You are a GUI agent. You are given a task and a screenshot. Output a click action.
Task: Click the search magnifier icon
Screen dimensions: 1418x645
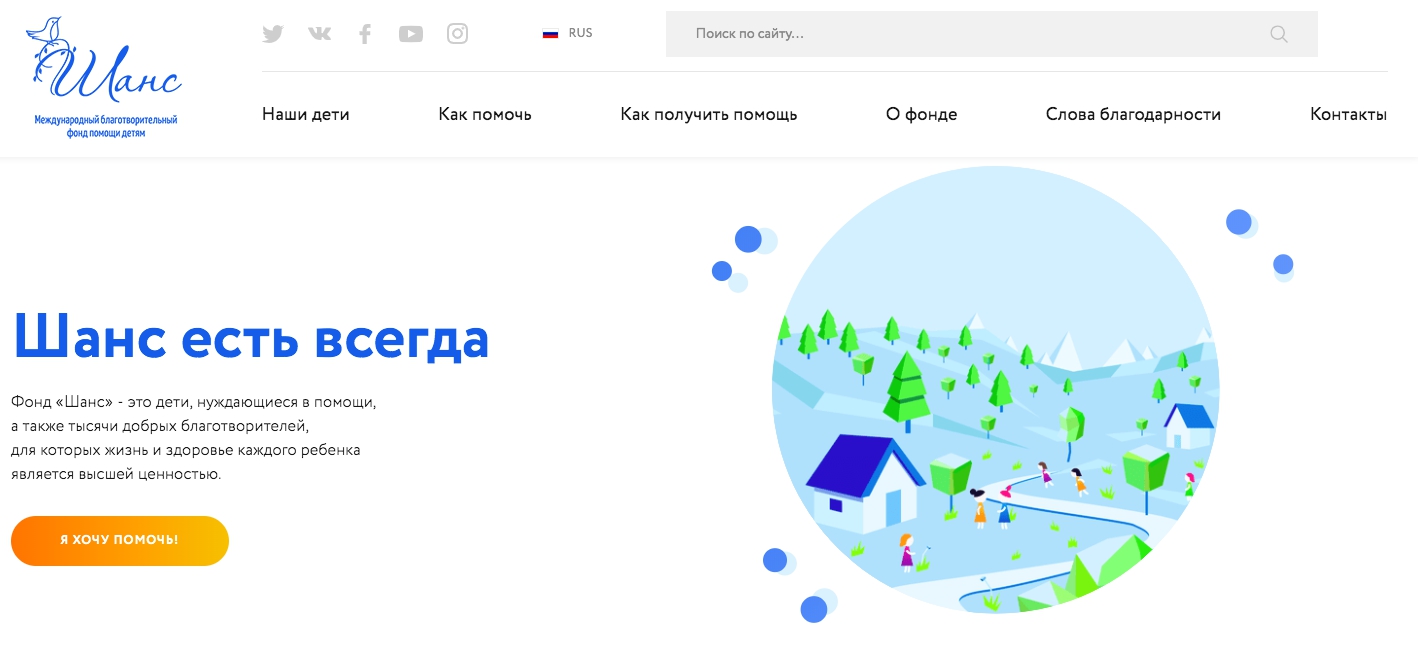1279,34
